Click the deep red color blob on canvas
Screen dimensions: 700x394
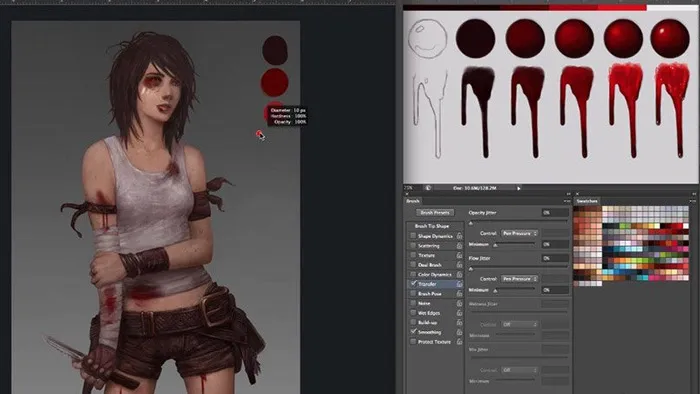(x=275, y=82)
